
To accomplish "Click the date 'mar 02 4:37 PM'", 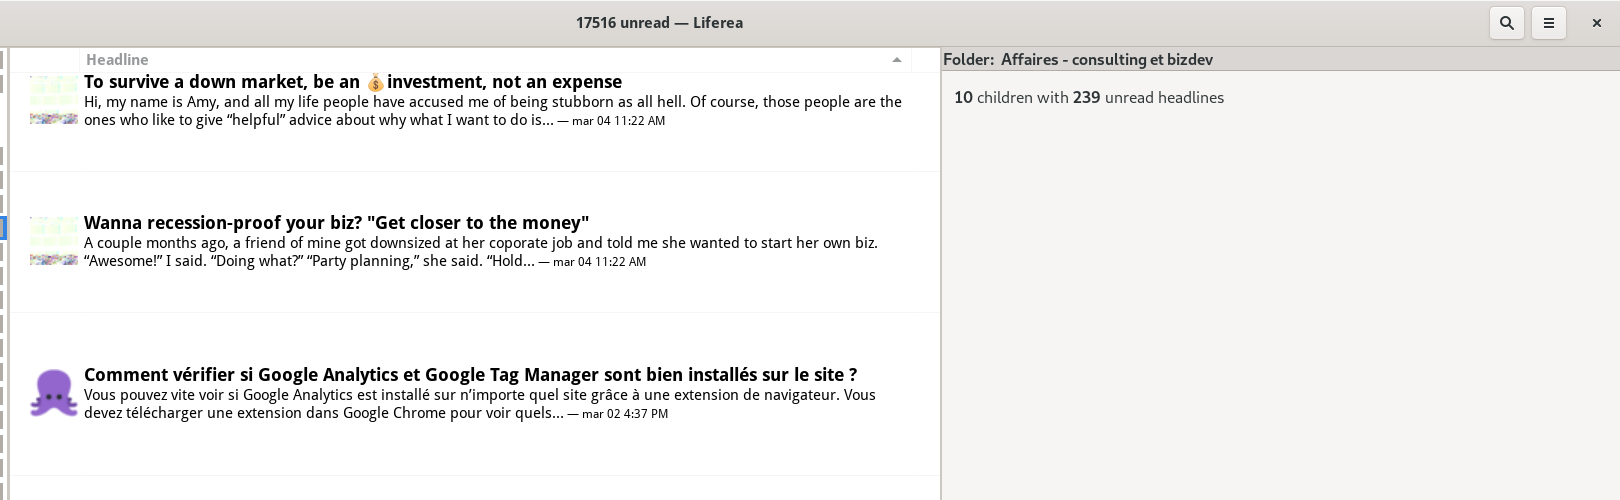I will tap(625, 414).
